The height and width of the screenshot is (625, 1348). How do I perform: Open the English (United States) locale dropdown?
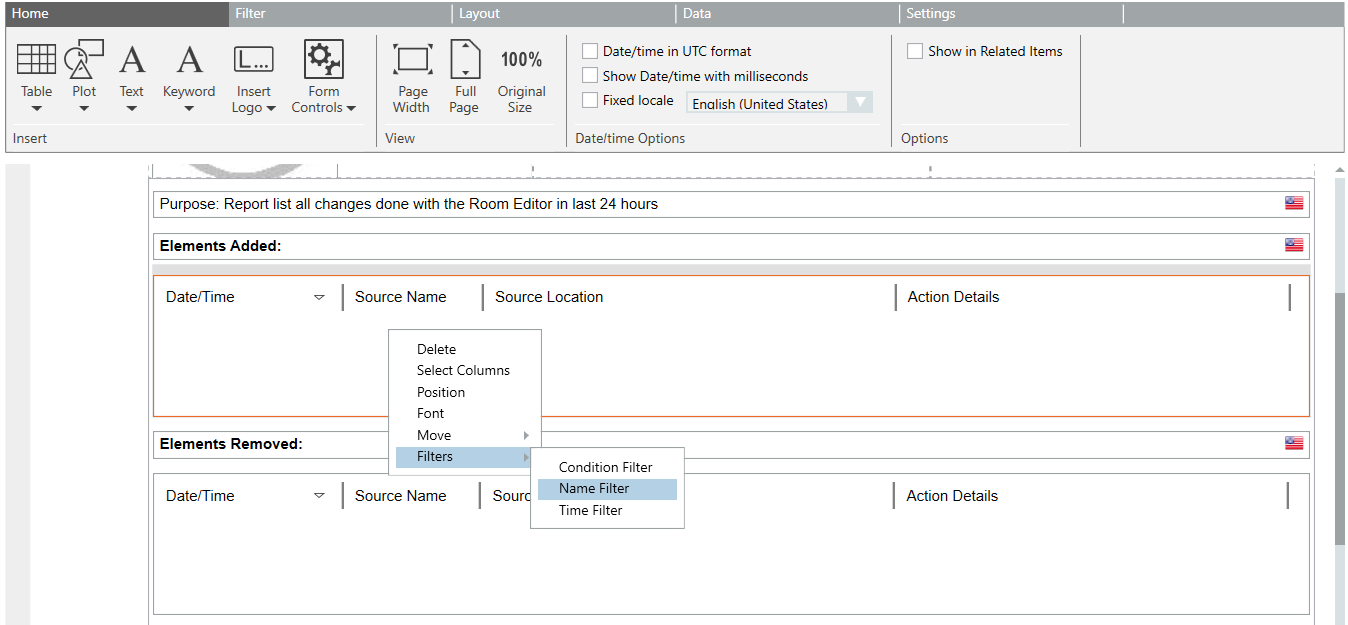click(x=859, y=103)
